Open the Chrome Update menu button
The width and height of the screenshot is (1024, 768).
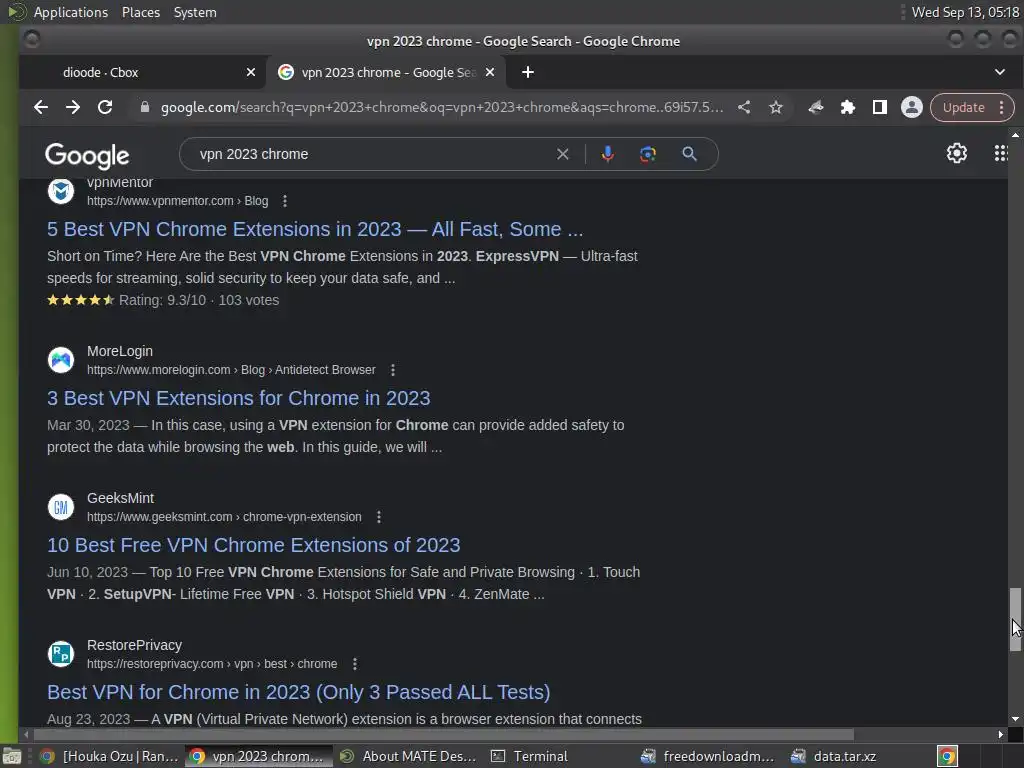point(972,108)
